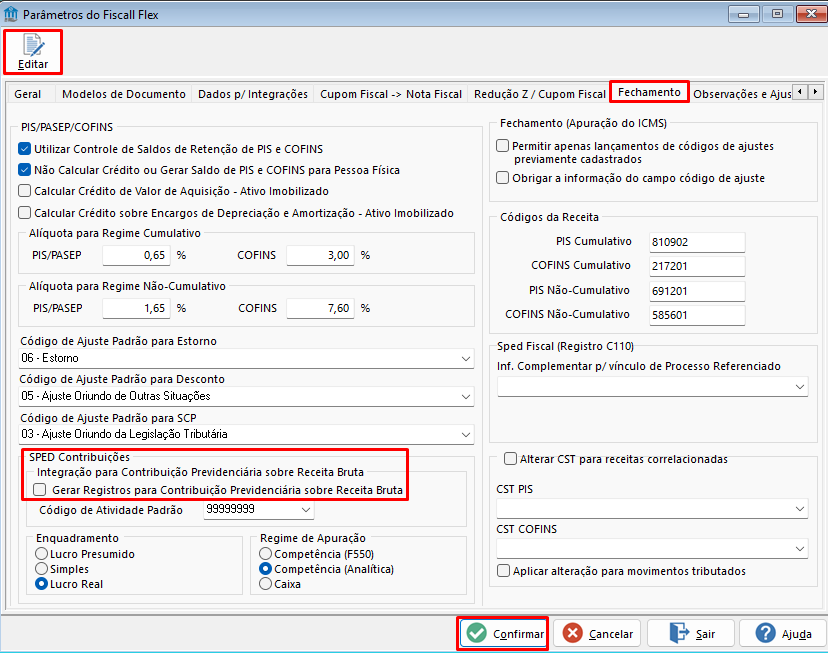Open Código de Ajuste Padrão para SCP dropdown
This screenshot has height=653, width=828.
[246, 434]
